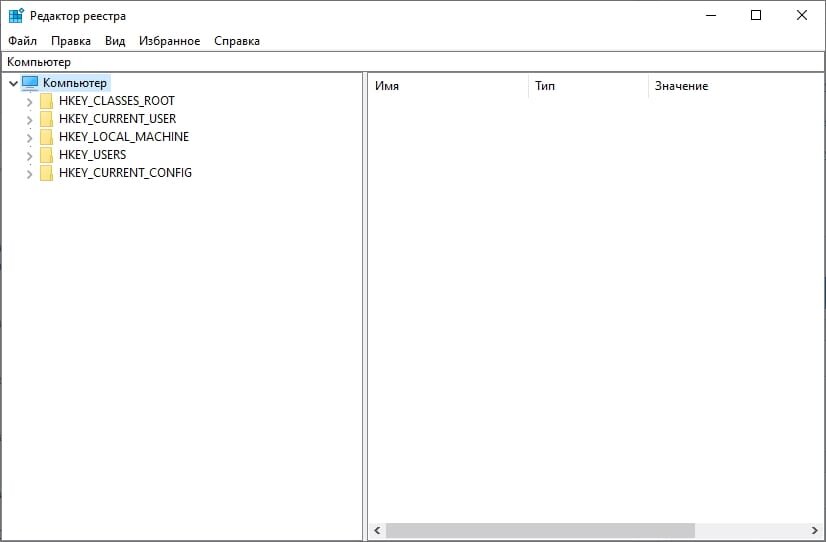826x542 pixels.
Task: Click the address bar showing Компьютер
Action: point(412,62)
